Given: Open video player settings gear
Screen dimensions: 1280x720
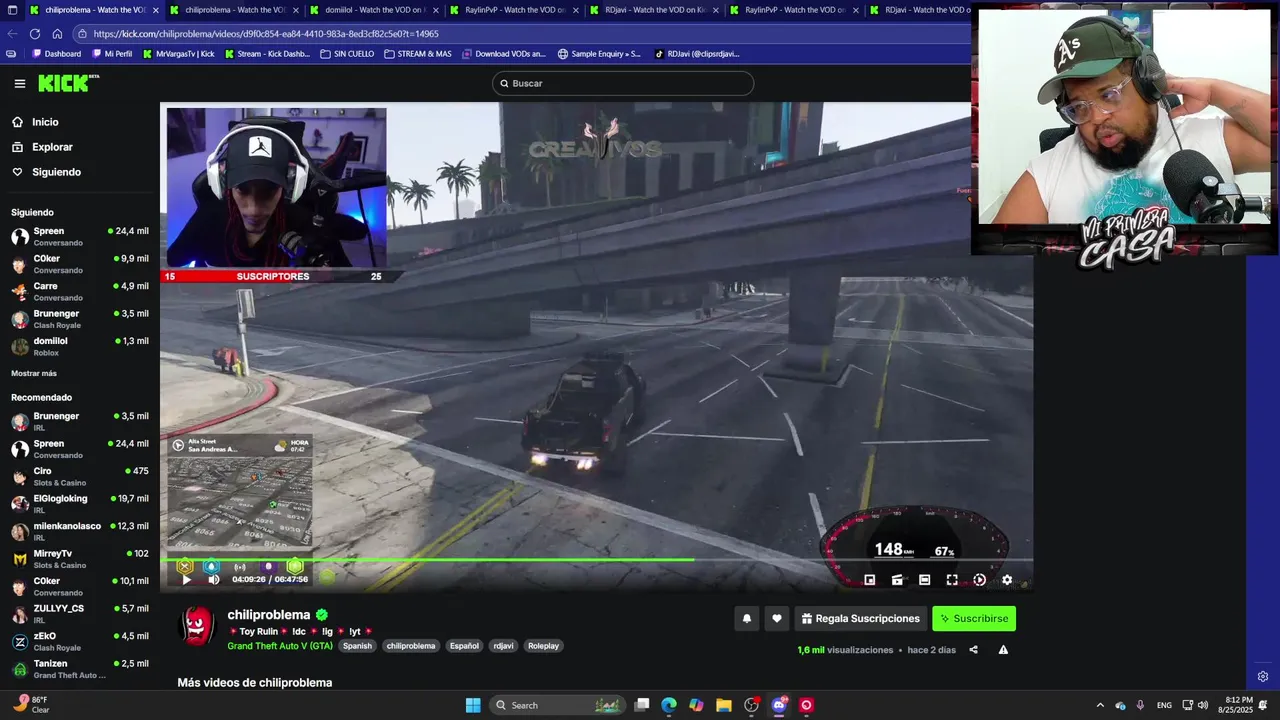Looking at the screenshot, I should pos(1007,580).
